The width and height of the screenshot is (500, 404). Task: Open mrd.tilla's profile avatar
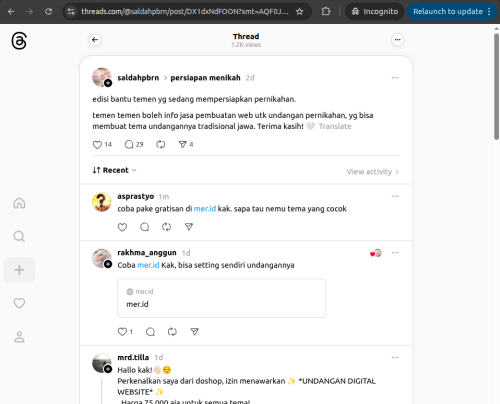click(102, 363)
